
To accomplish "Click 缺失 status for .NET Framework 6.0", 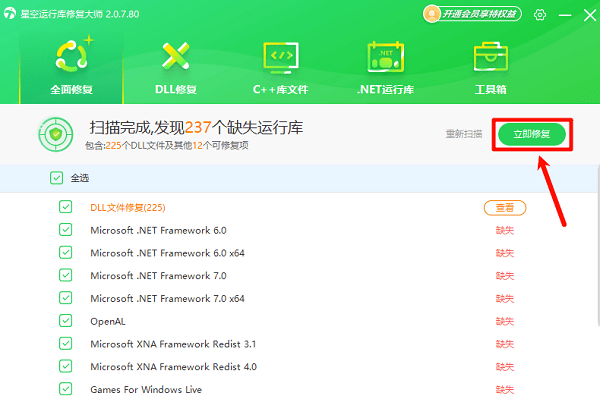I will coord(505,230).
